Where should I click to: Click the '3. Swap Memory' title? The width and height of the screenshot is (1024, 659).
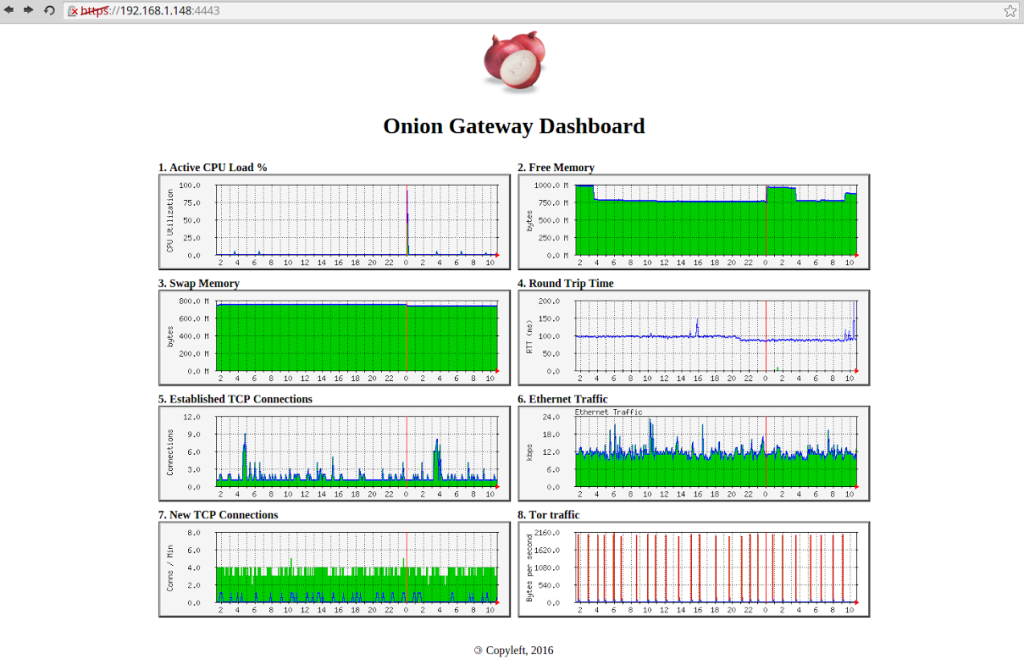[x=199, y=283]
